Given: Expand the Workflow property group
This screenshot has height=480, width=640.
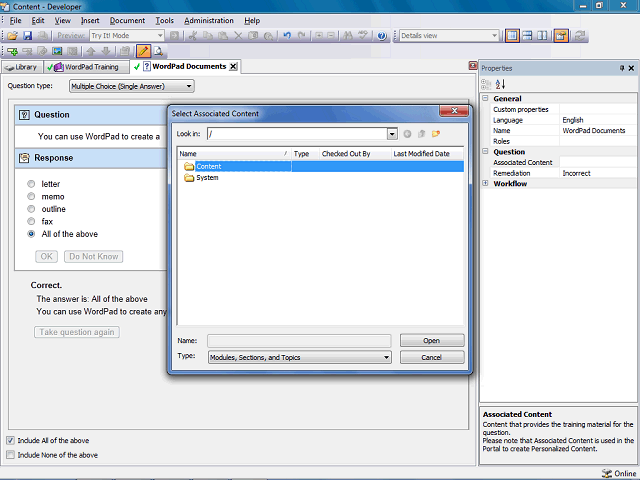Looking at the screenshot, I should (485, 183).
